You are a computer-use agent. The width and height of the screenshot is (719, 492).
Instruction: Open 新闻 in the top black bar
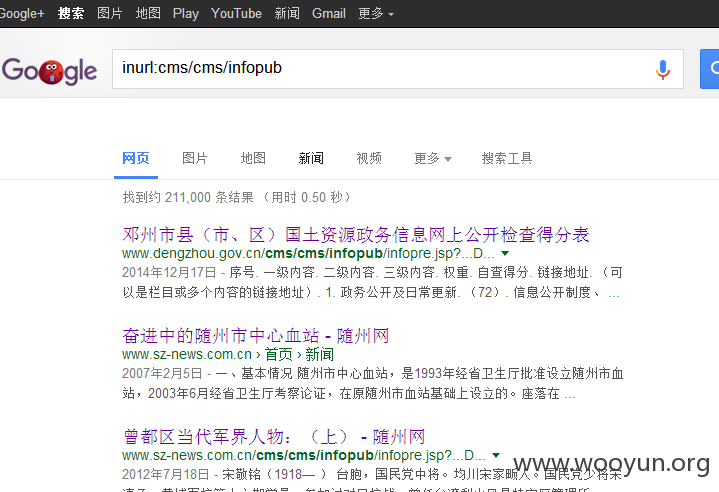pyautogui.click(x=287, y=13)
